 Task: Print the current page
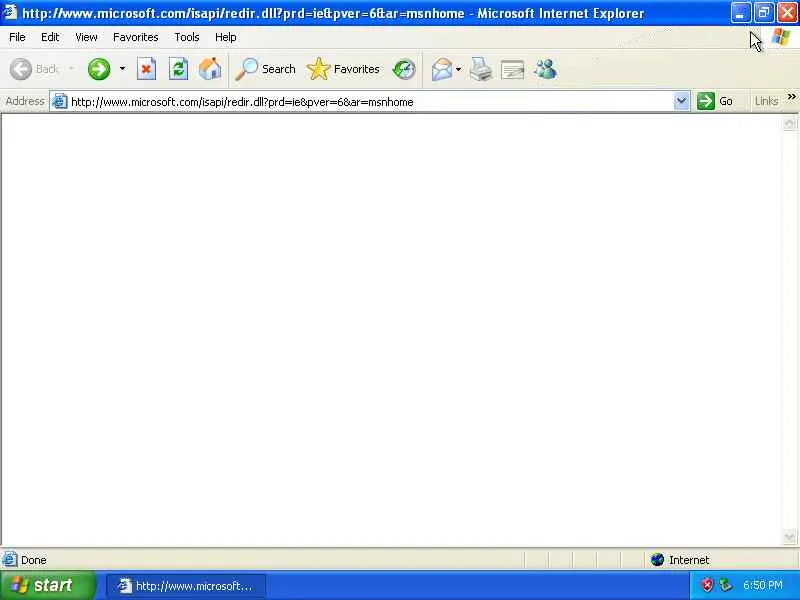click(481, 69)
